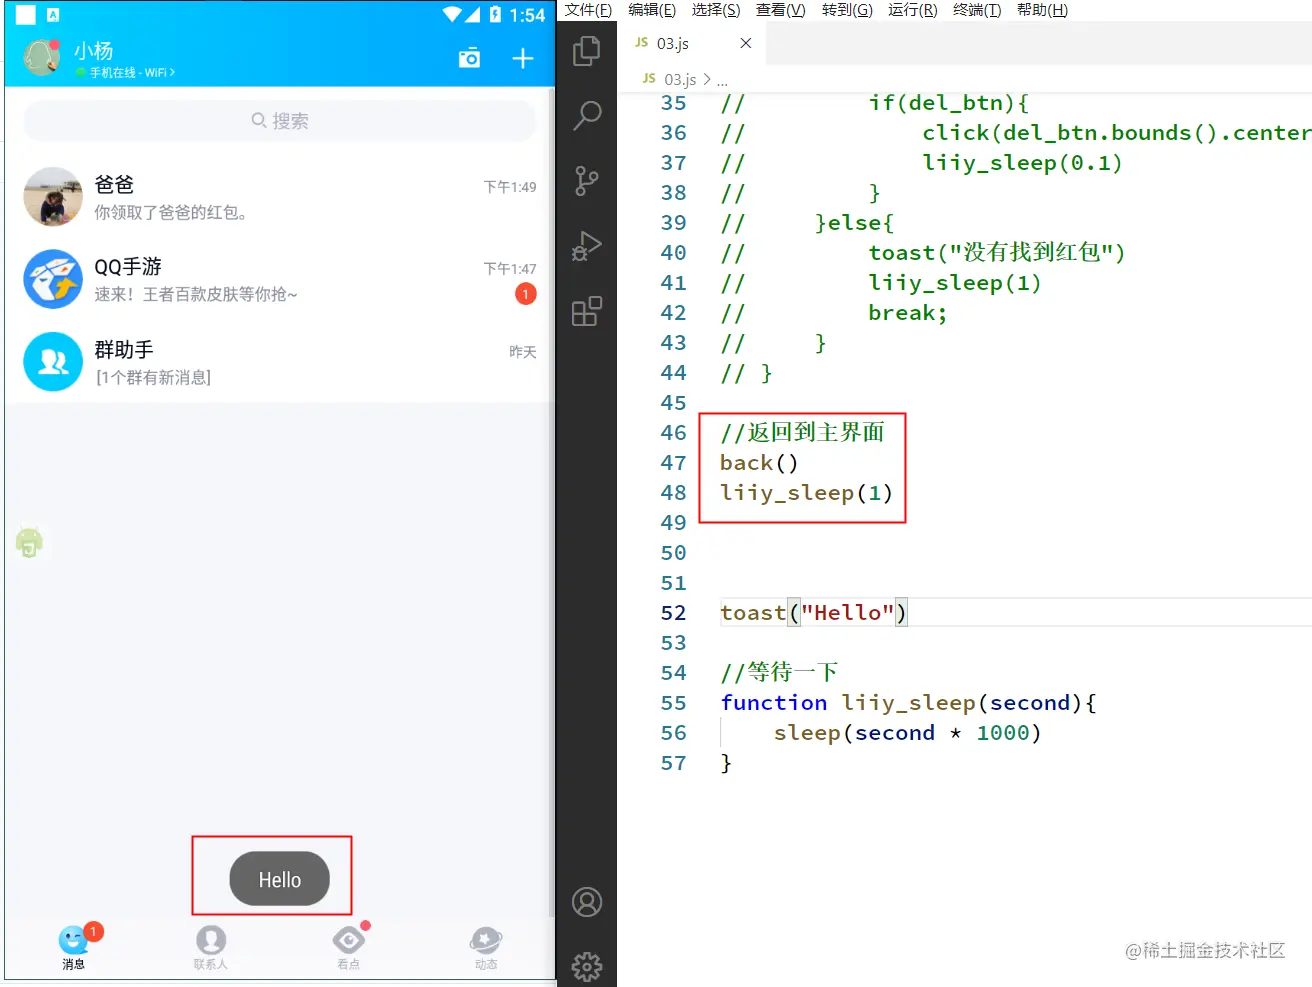Open the Source Control view
Image resolution: width=1312 pixels, height=987 pixels.
point(587,181)
